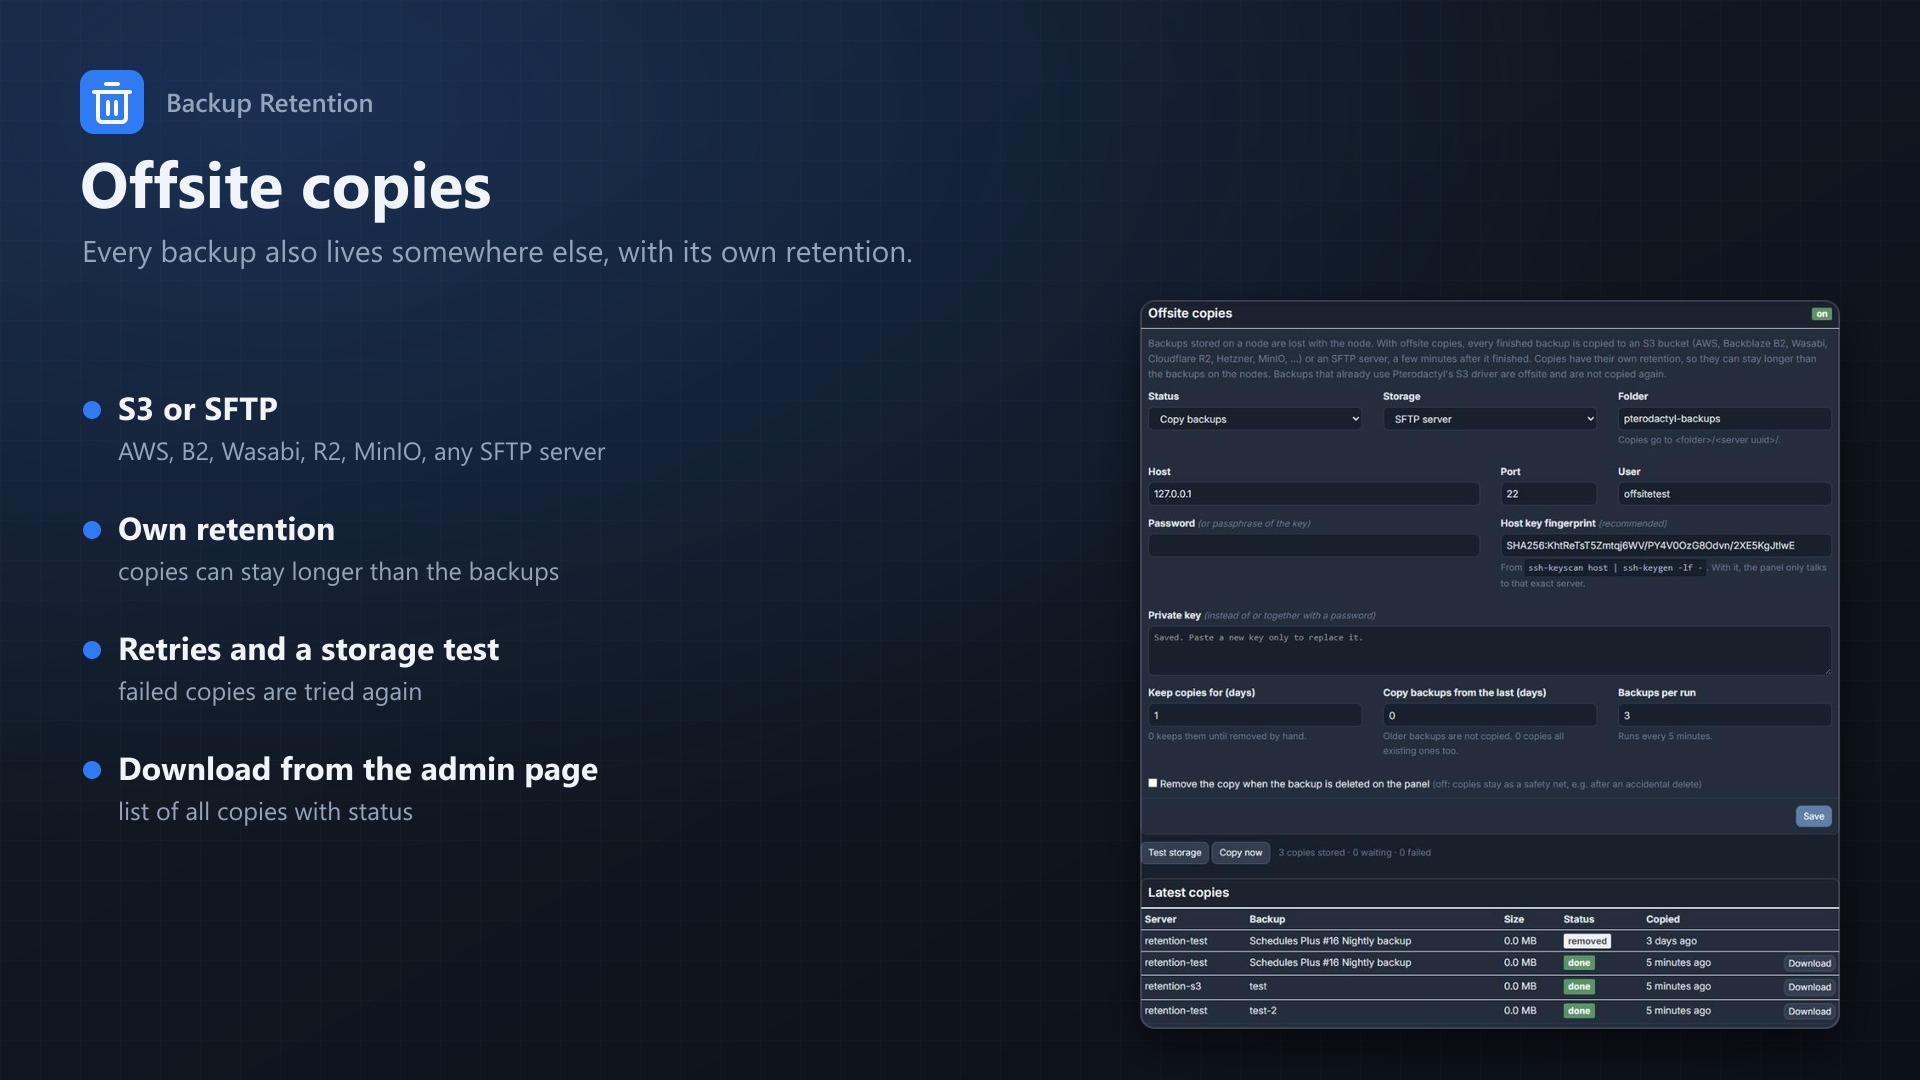Click the Test storage button
This screenshot has height=1080, width=1920.
(x=1174, y=853)
